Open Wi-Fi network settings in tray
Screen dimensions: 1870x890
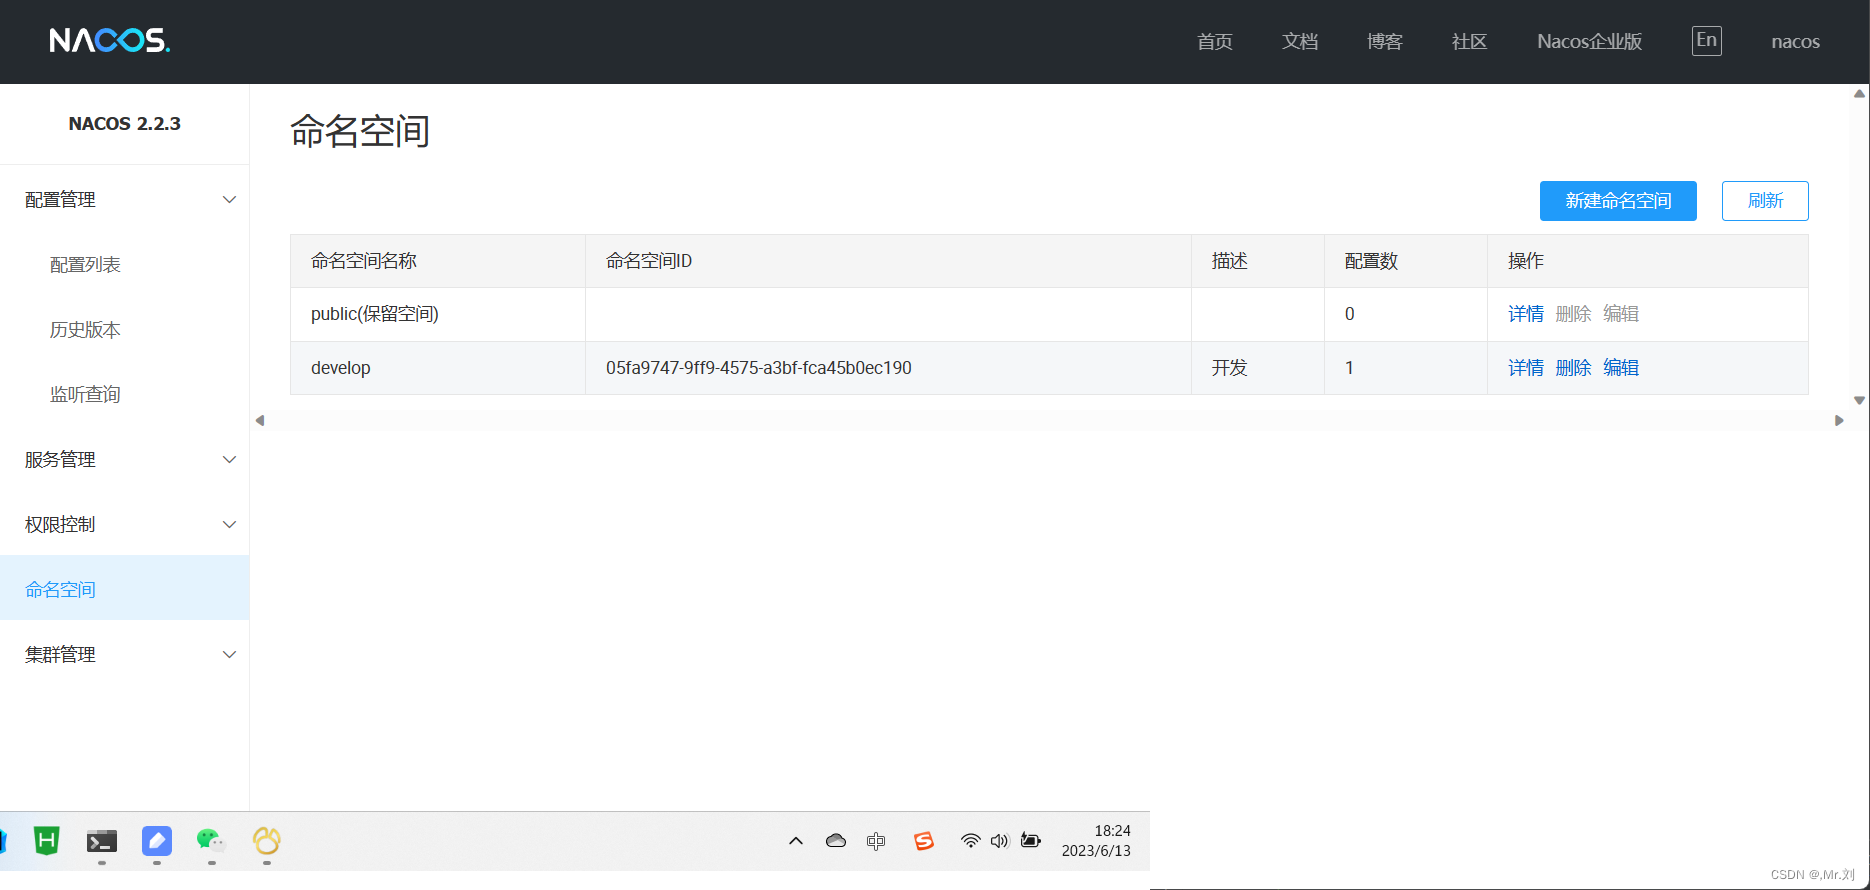(970, 841)
